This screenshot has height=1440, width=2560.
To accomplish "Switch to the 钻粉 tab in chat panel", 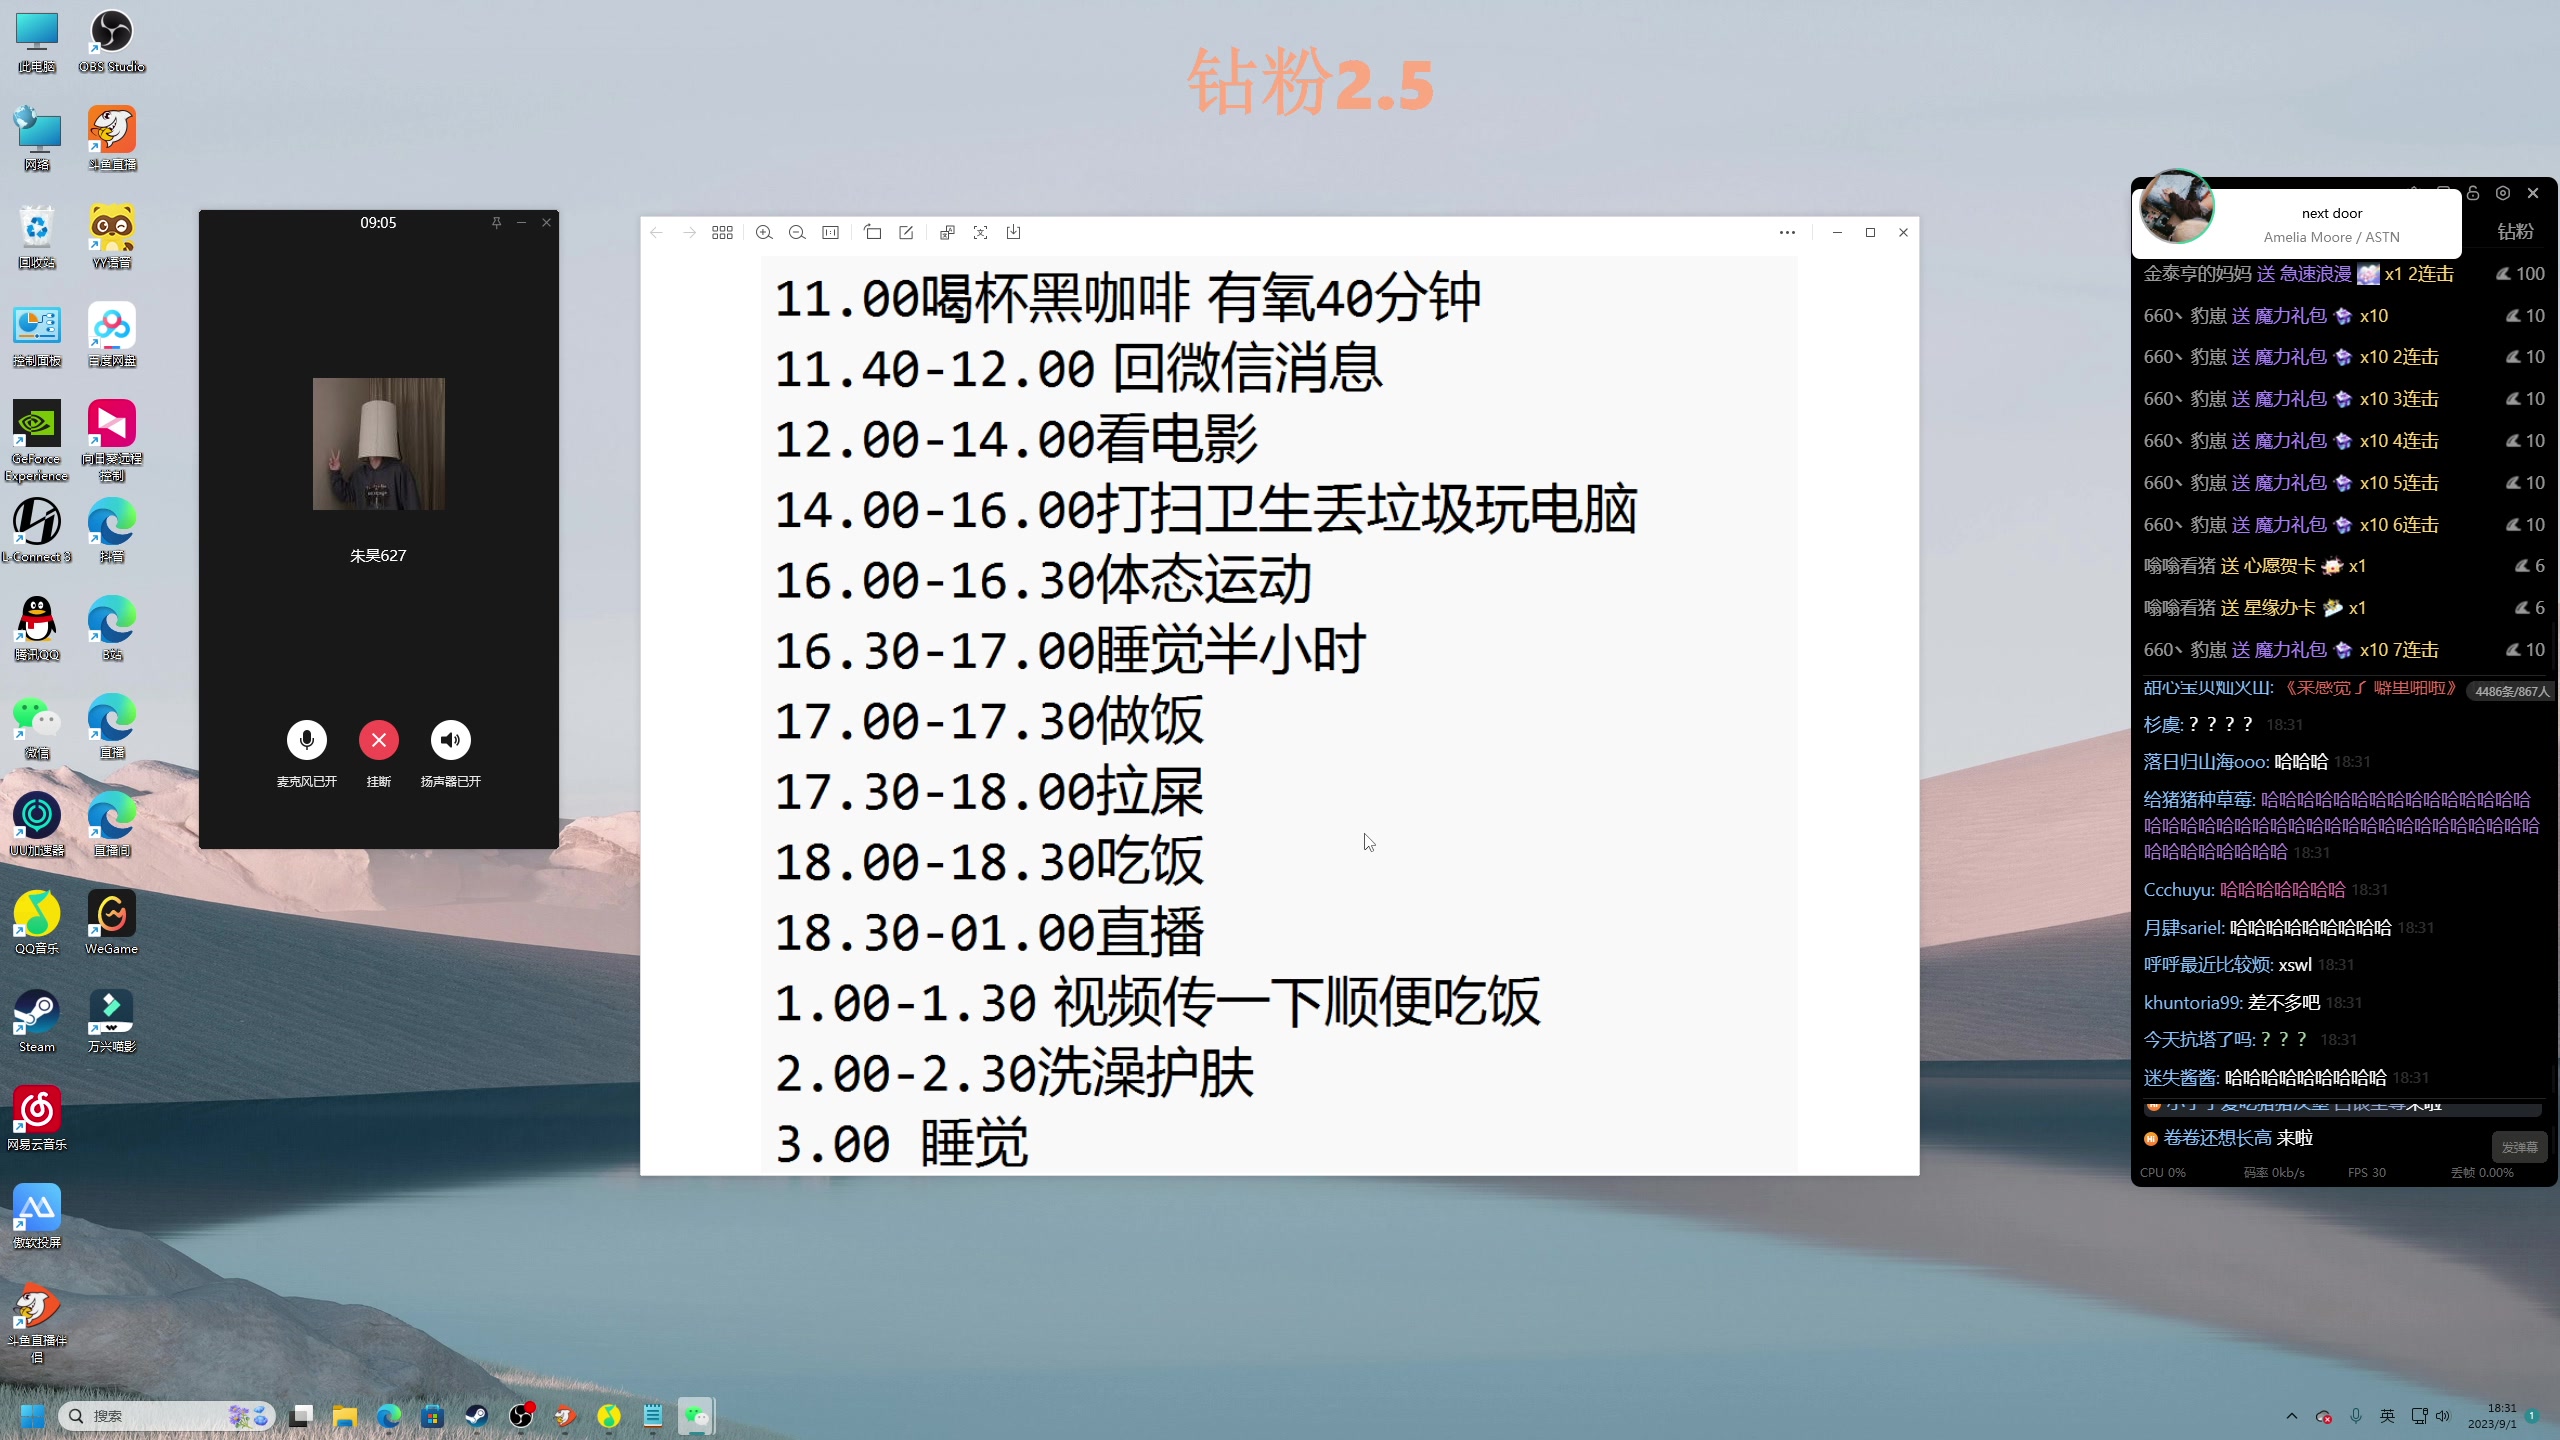I will point(2515,232).
